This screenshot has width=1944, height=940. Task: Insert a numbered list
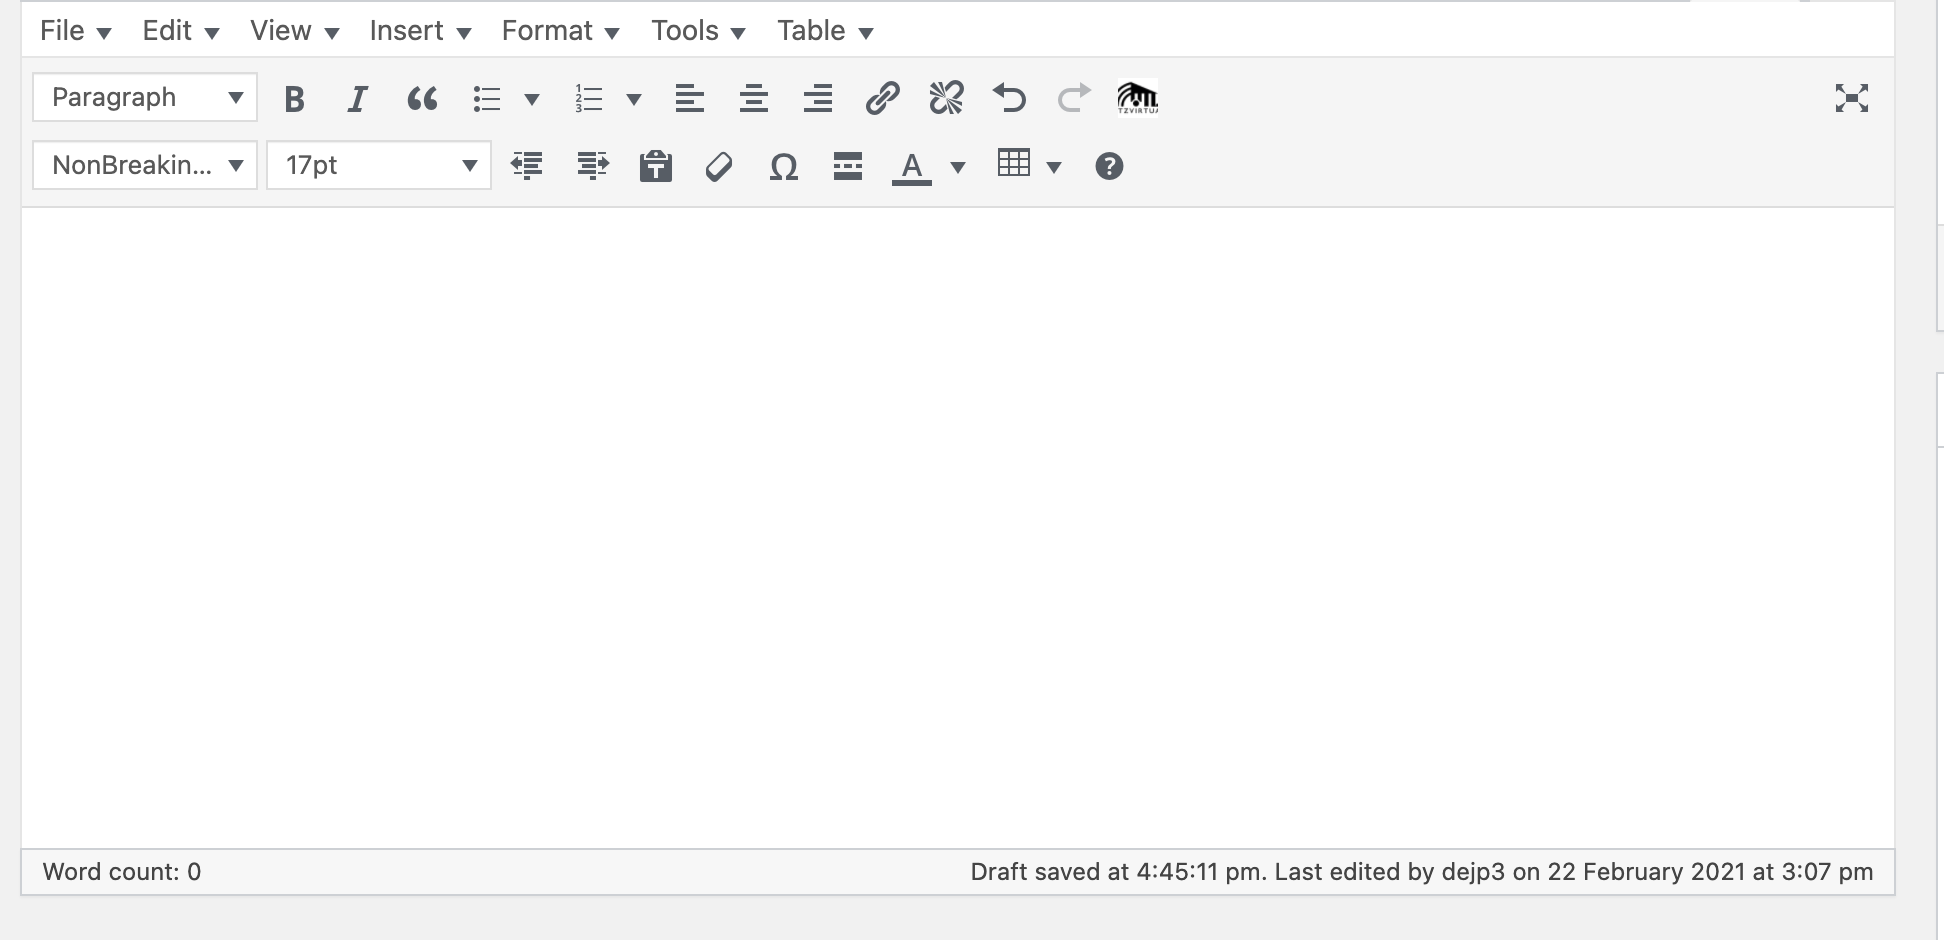point(589,98)
